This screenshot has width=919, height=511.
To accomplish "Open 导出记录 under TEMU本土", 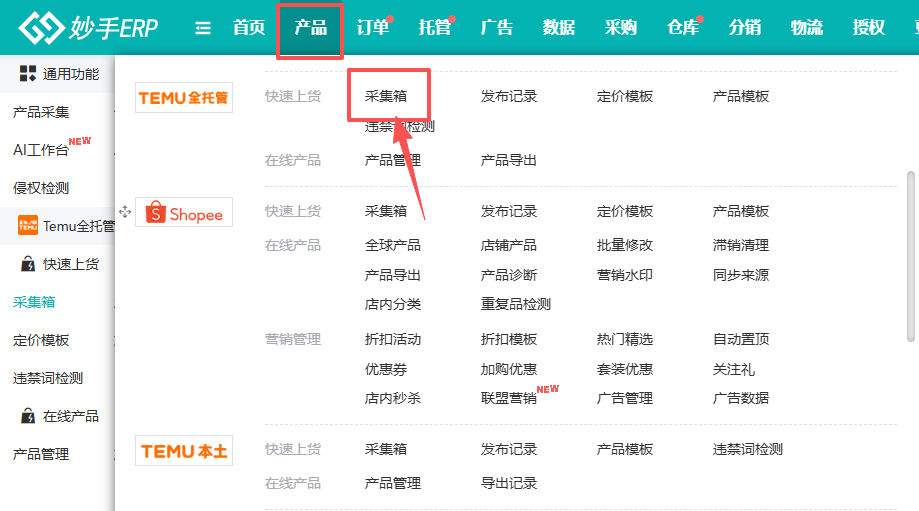I will tap(509, 483).
